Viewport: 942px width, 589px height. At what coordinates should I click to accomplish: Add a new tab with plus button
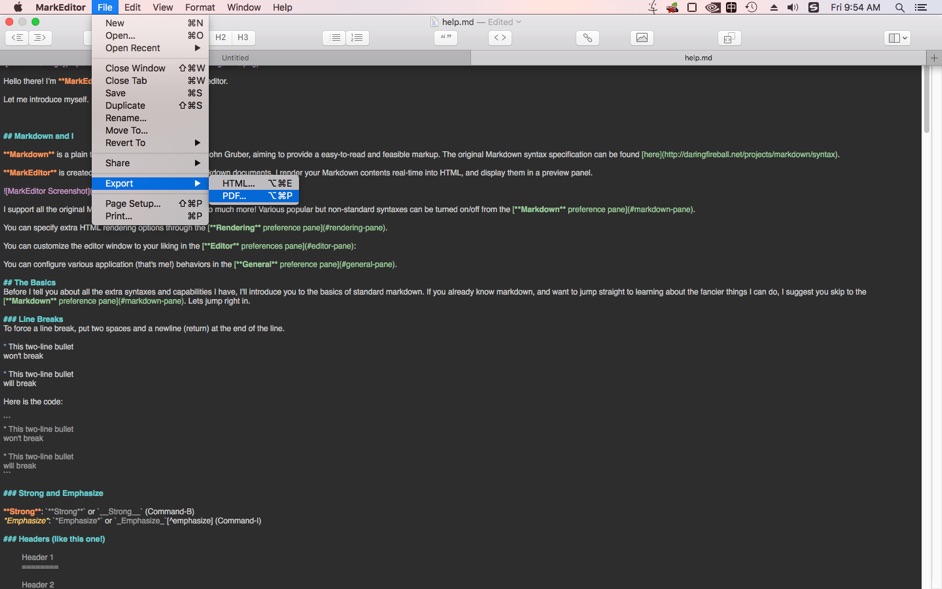pos(934,58)
